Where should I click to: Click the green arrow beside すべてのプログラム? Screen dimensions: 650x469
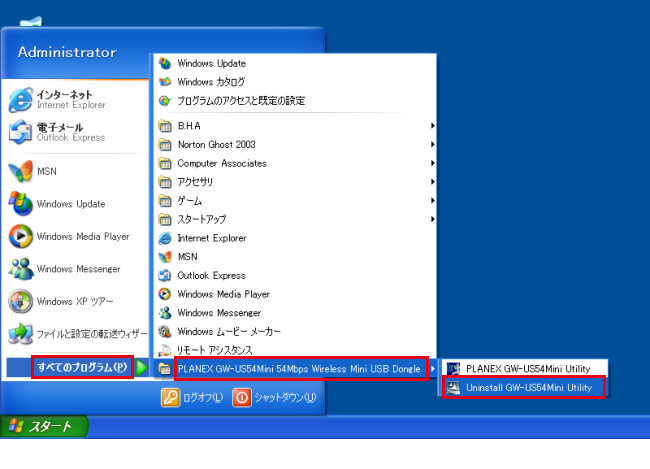coord(142,367)
